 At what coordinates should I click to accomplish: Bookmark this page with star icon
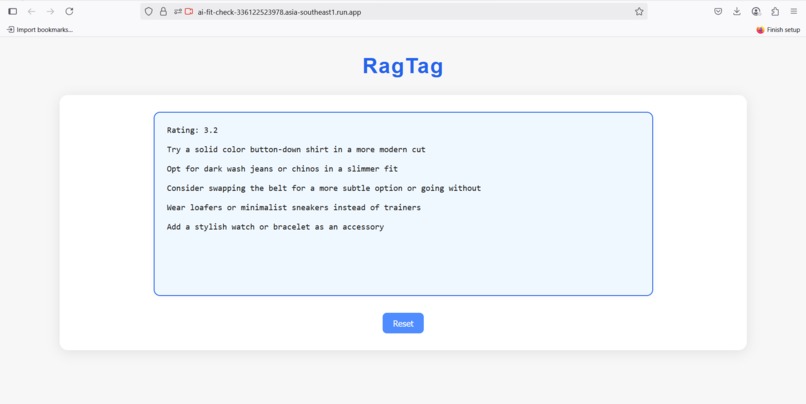(639, 11)
